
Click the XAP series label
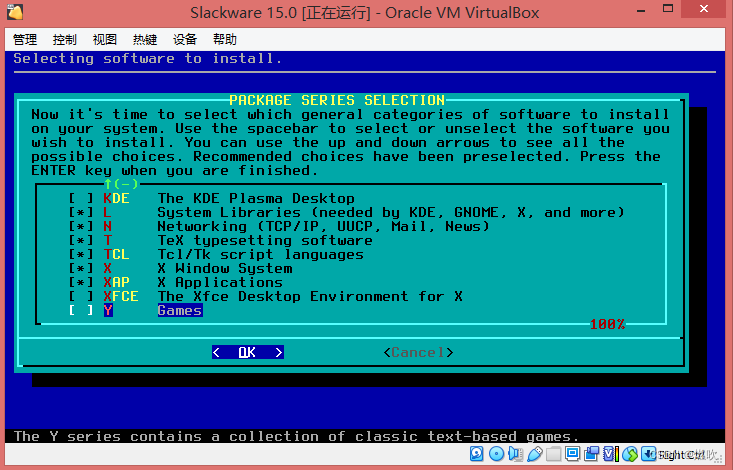click(116, 282)
